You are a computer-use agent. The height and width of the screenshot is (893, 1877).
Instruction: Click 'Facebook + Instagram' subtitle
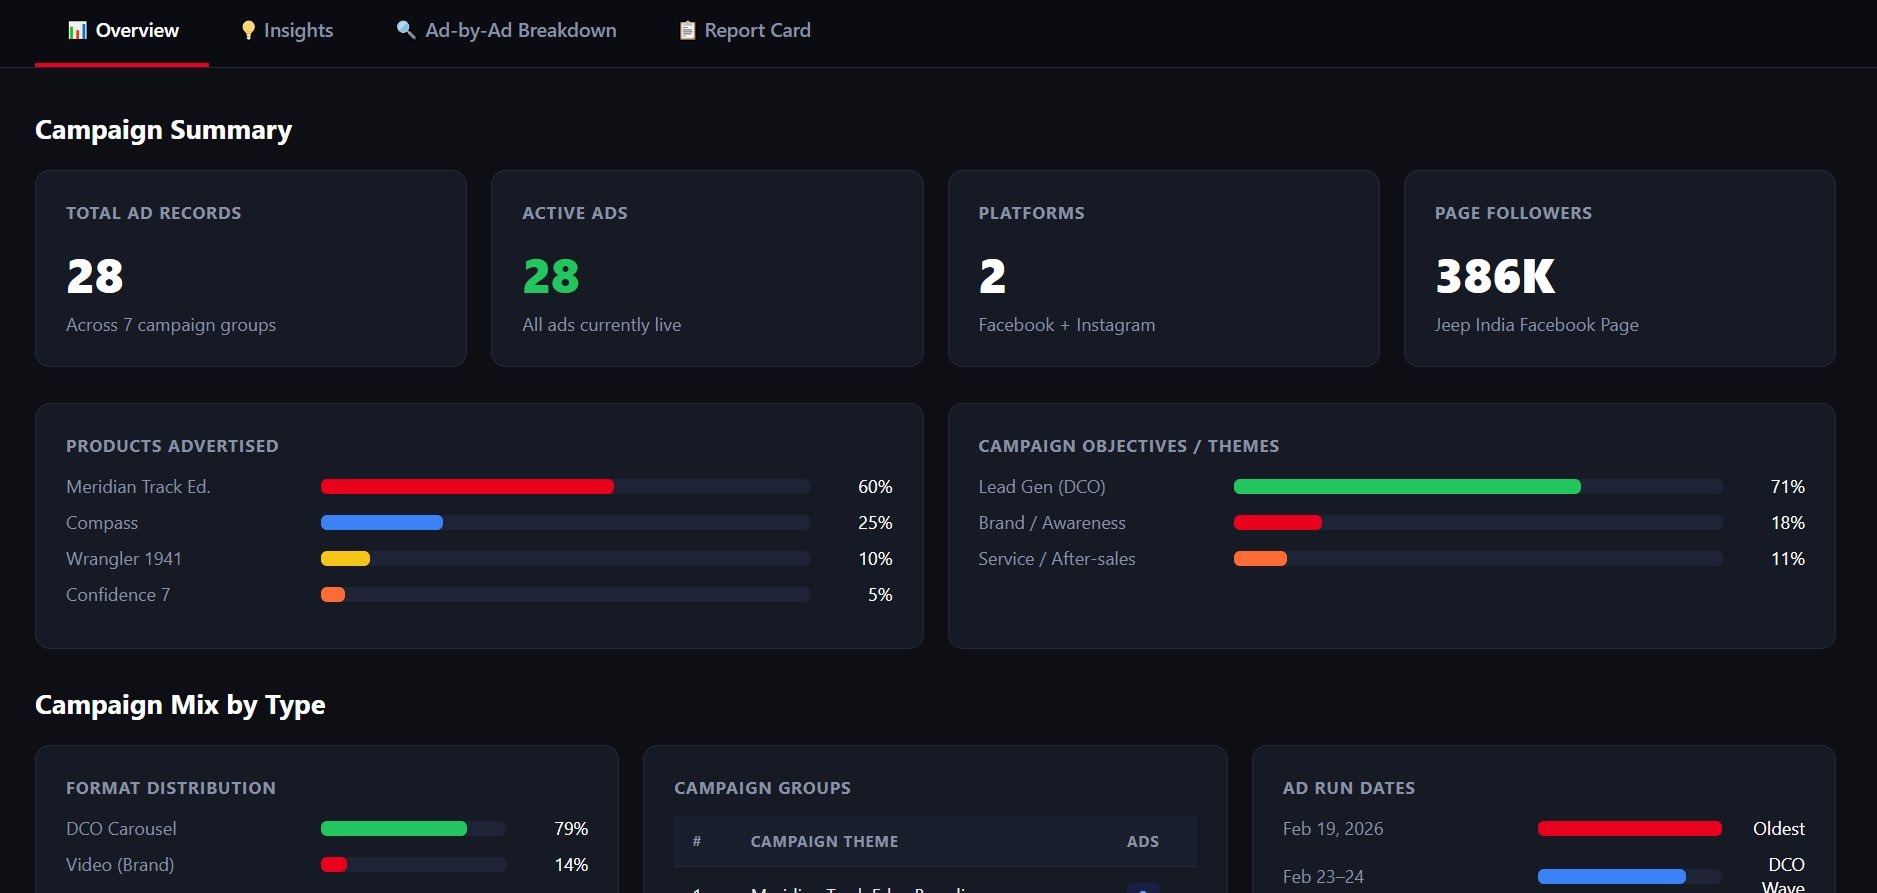[x=1066, y=325]
